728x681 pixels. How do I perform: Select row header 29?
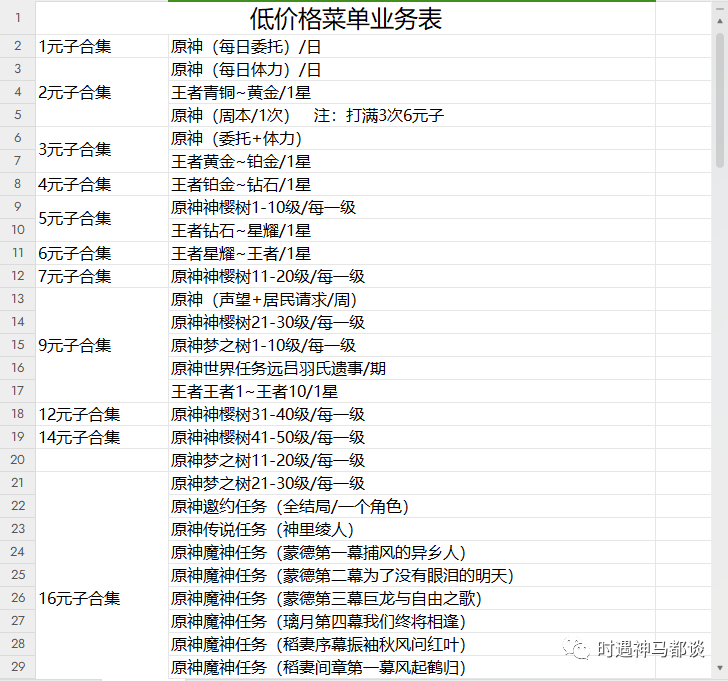18,667
